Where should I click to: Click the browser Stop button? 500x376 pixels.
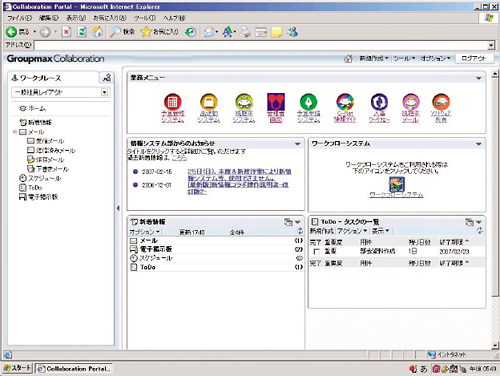click(x=67, y=32)
